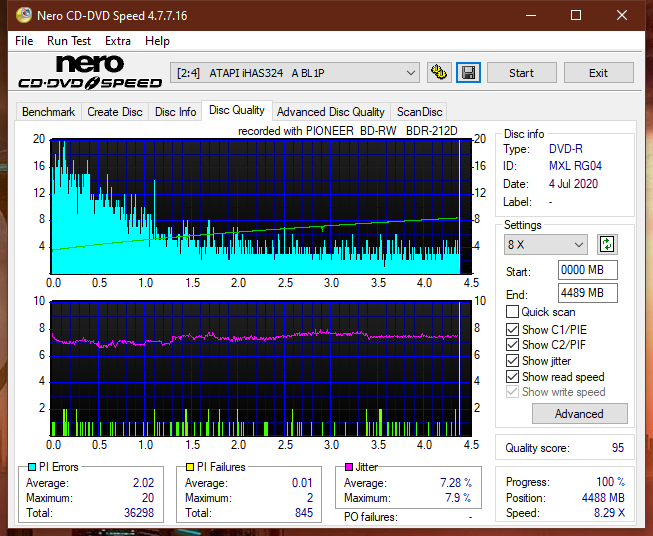Switch to the ScanDisc tab
Image resolution: width=653 pixels, height=536 pixels.
click(x=419, y=112)
